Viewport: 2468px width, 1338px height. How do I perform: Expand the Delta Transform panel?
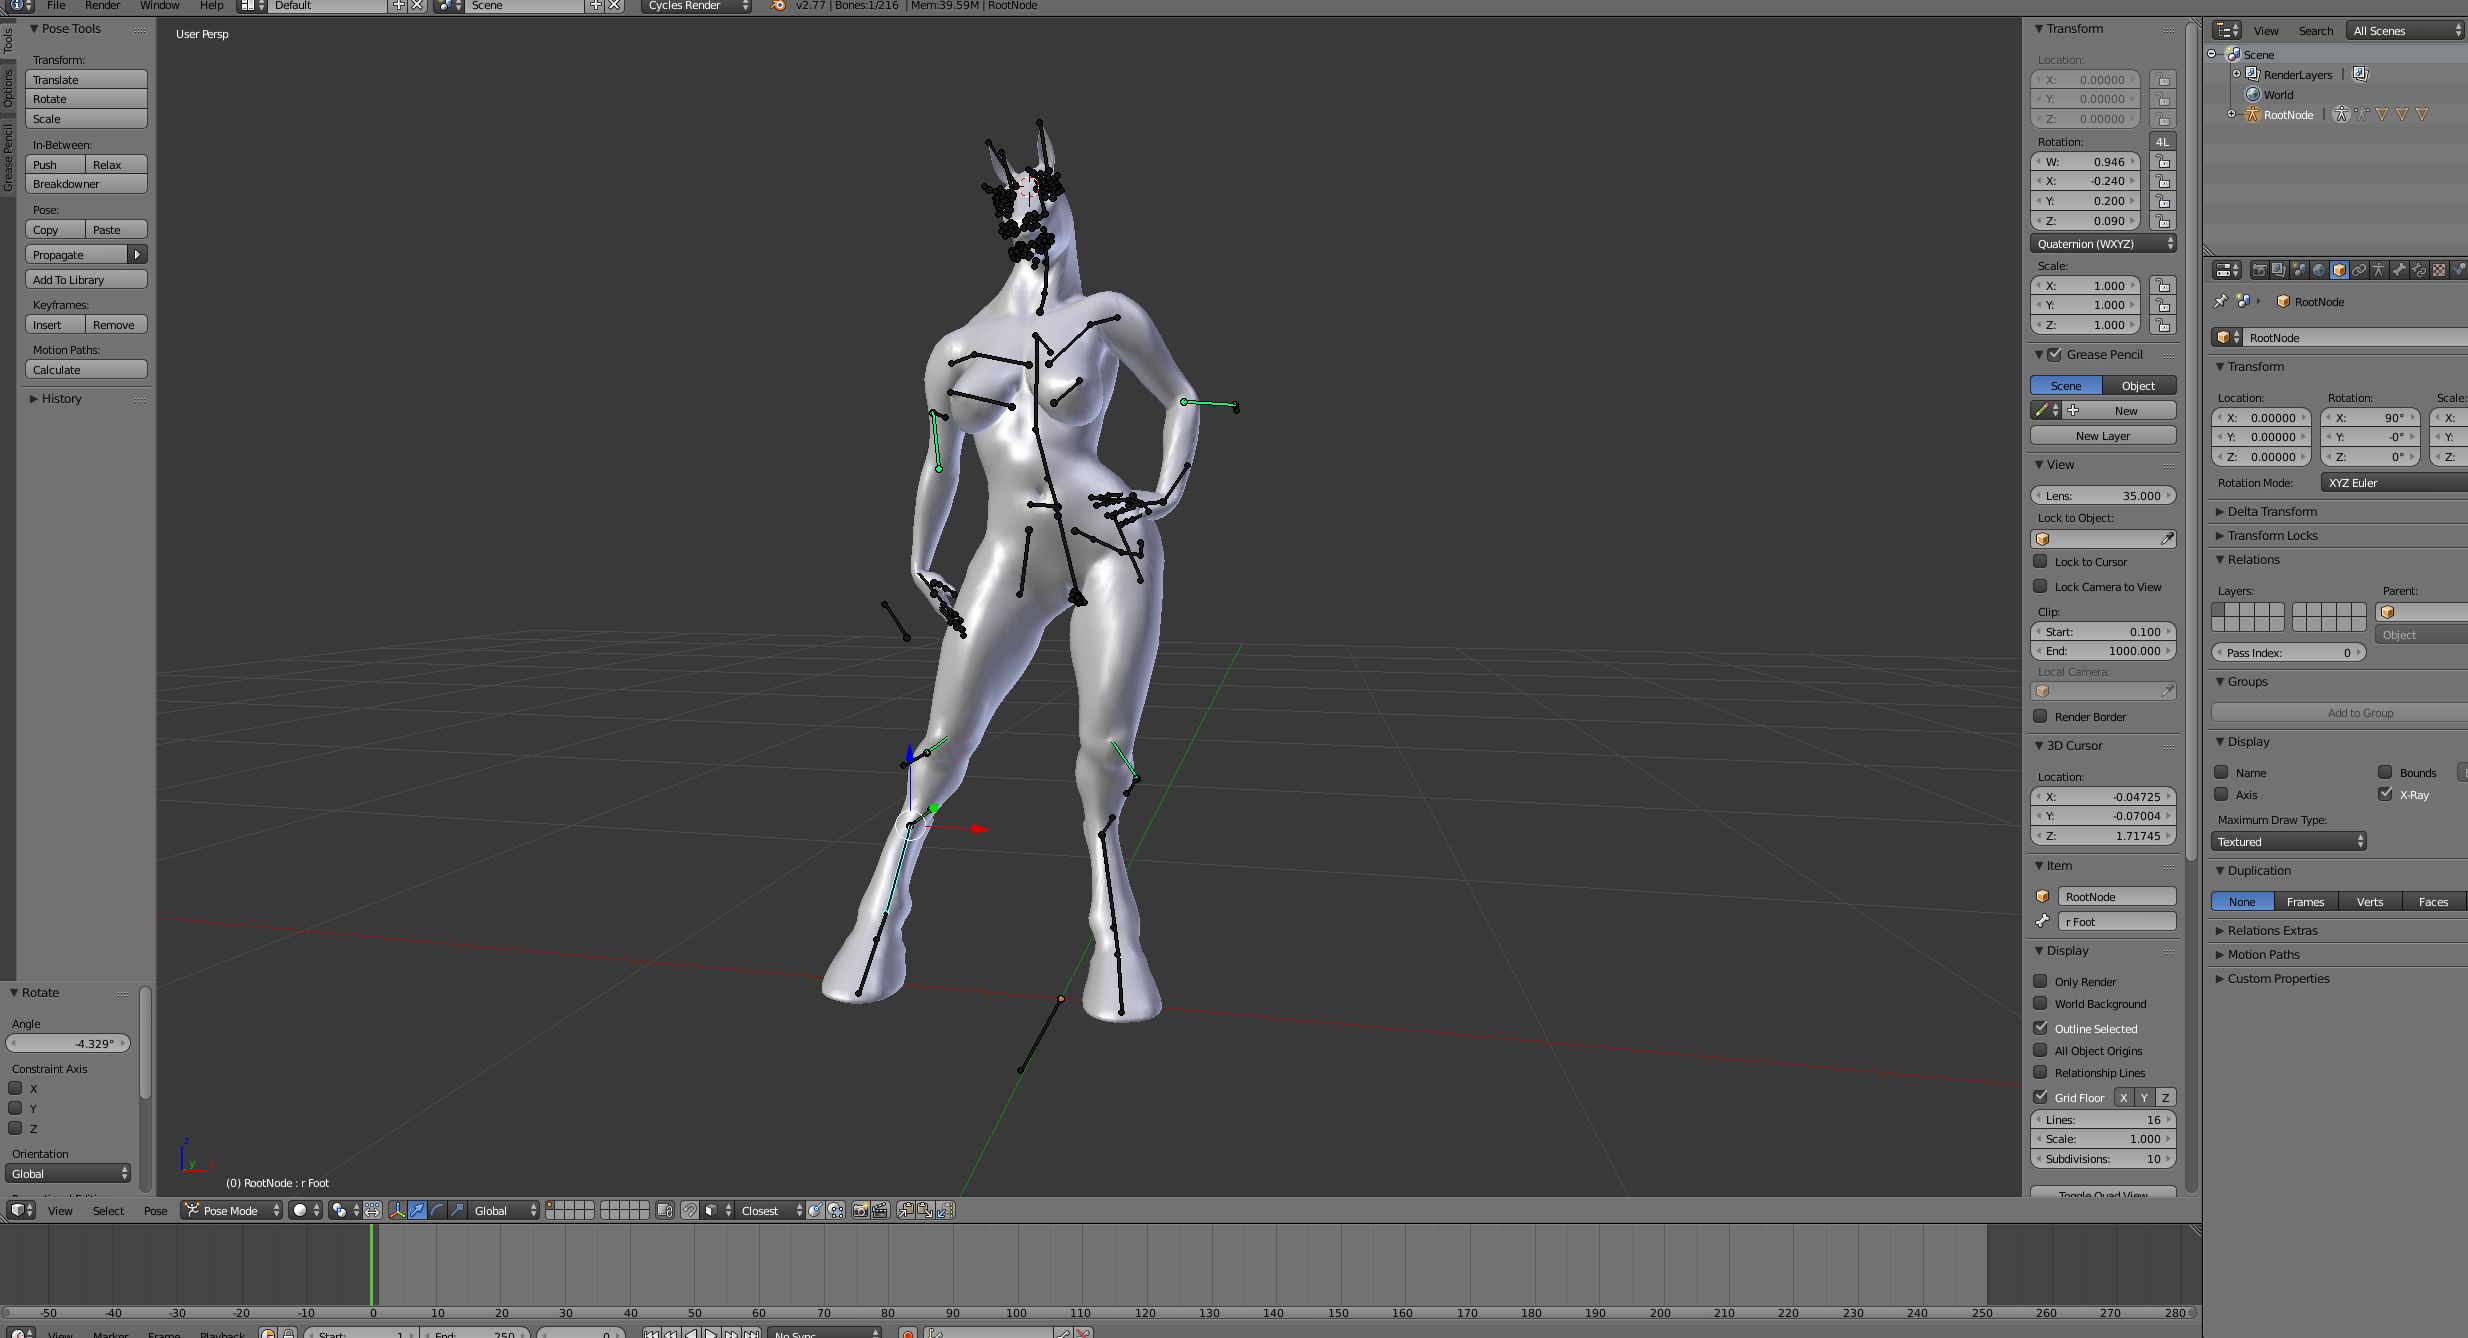(2271, 511)
